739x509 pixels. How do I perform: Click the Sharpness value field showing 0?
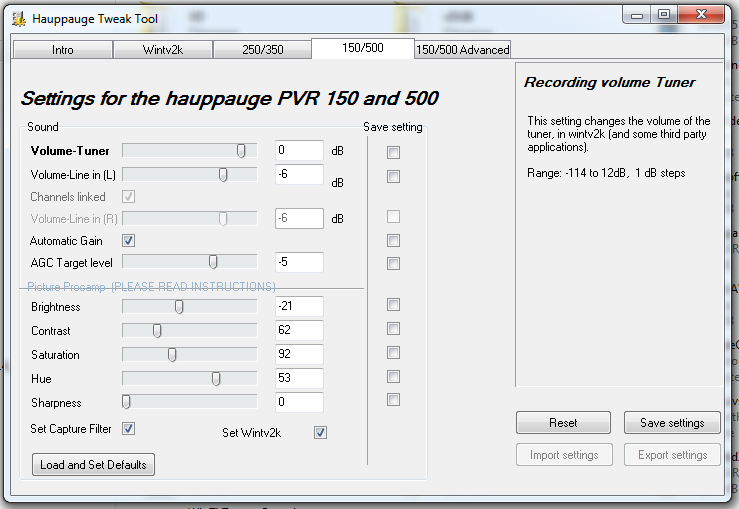tap(299, 402)
